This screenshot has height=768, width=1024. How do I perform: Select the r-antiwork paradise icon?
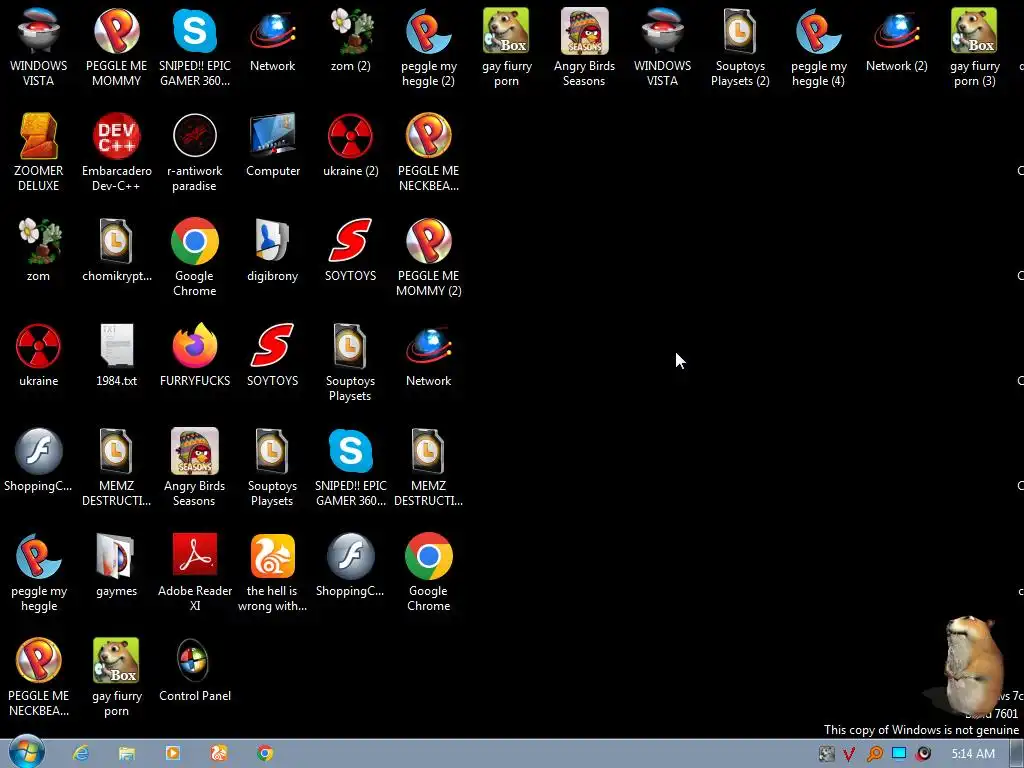pos(195,152)
